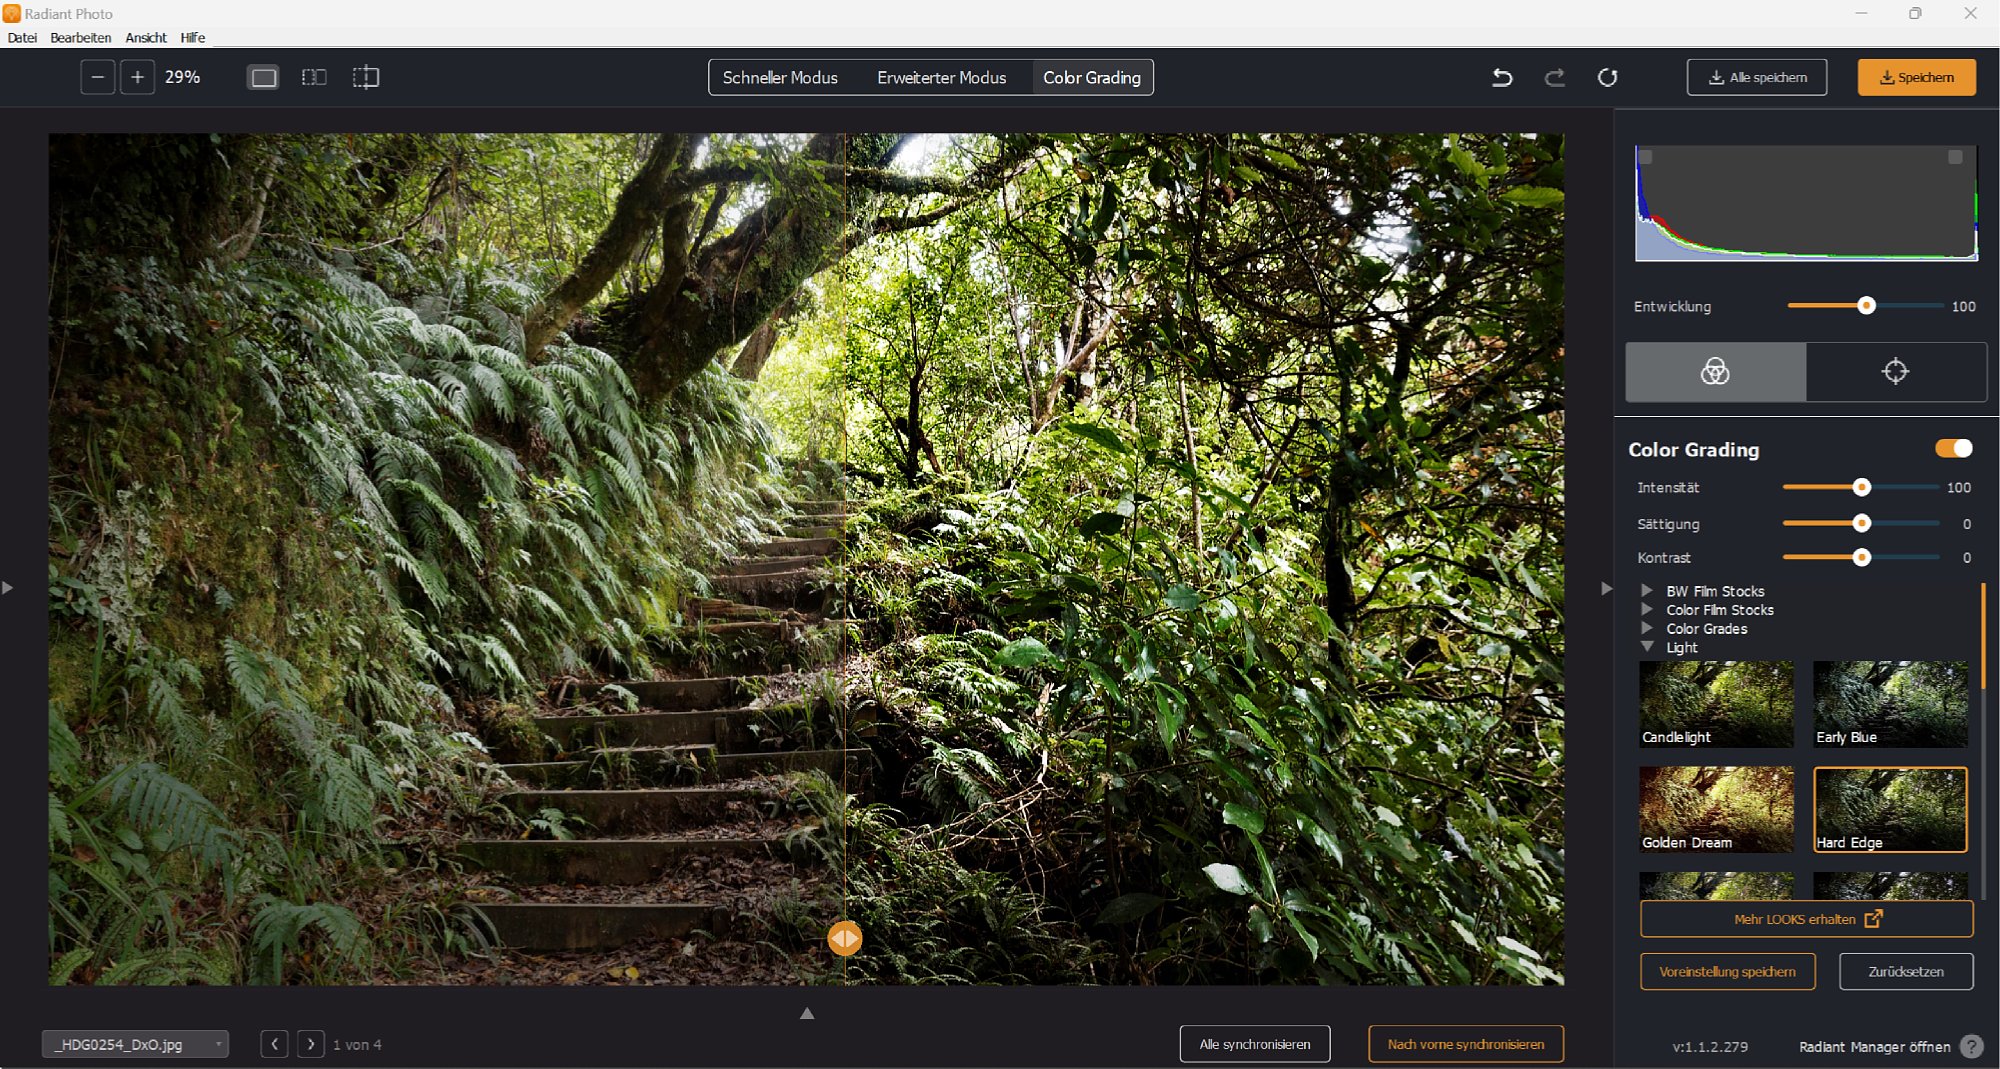Click the orange Speichern button
The height and width of the screenshot is (1069, 2000).
coord(1917,77)
